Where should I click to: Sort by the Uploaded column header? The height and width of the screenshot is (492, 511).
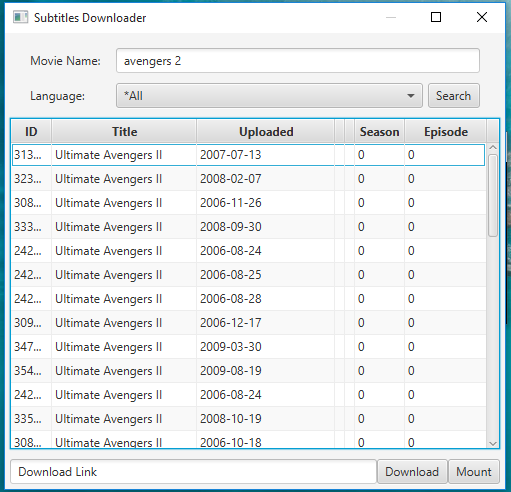pos(266,132)
